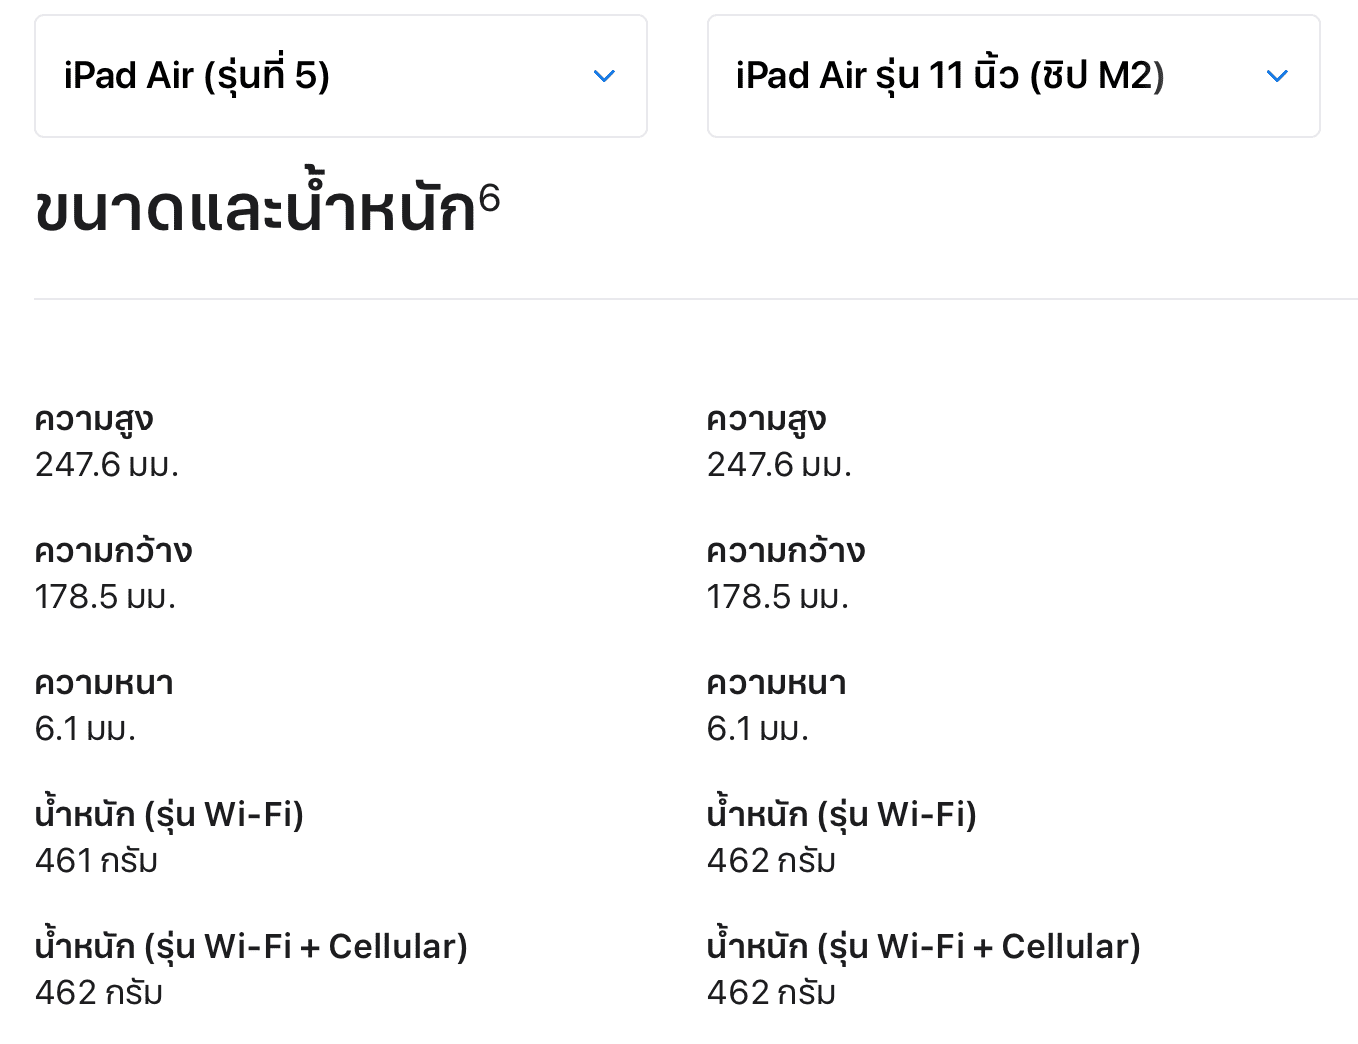The image size is (1358, 1044).
Task: Click Wi-Fi + Cellular weight label for iPad Air M2
Action: coord(923,947)
